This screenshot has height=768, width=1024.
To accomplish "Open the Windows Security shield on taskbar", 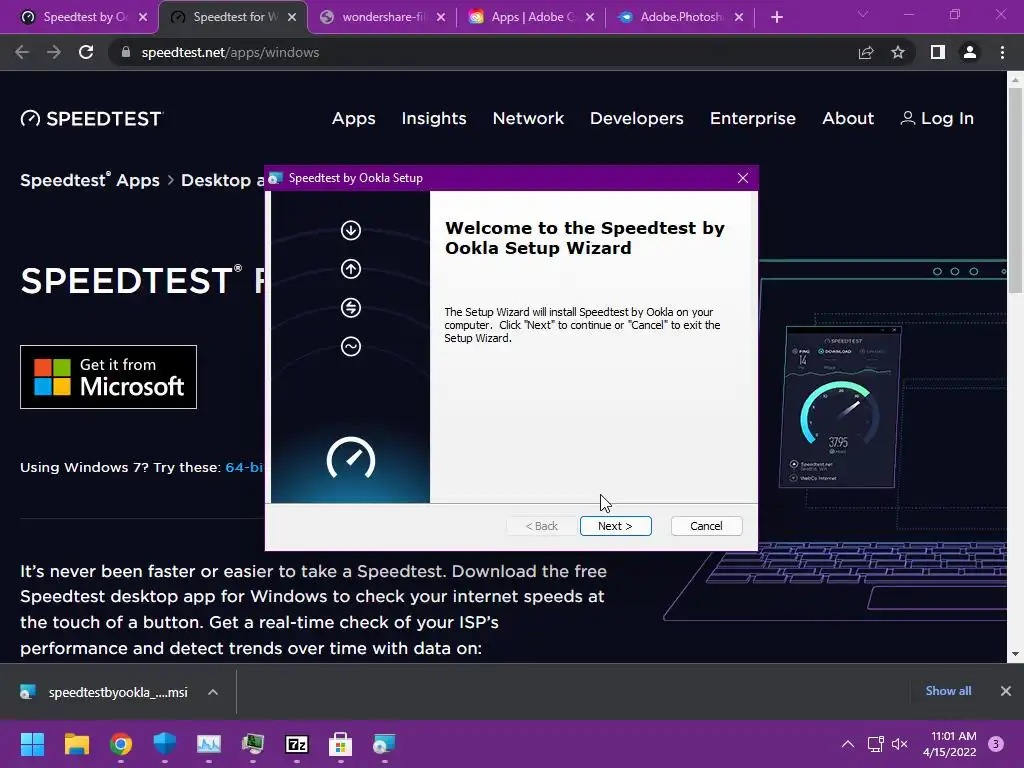I will pos(165,744).
